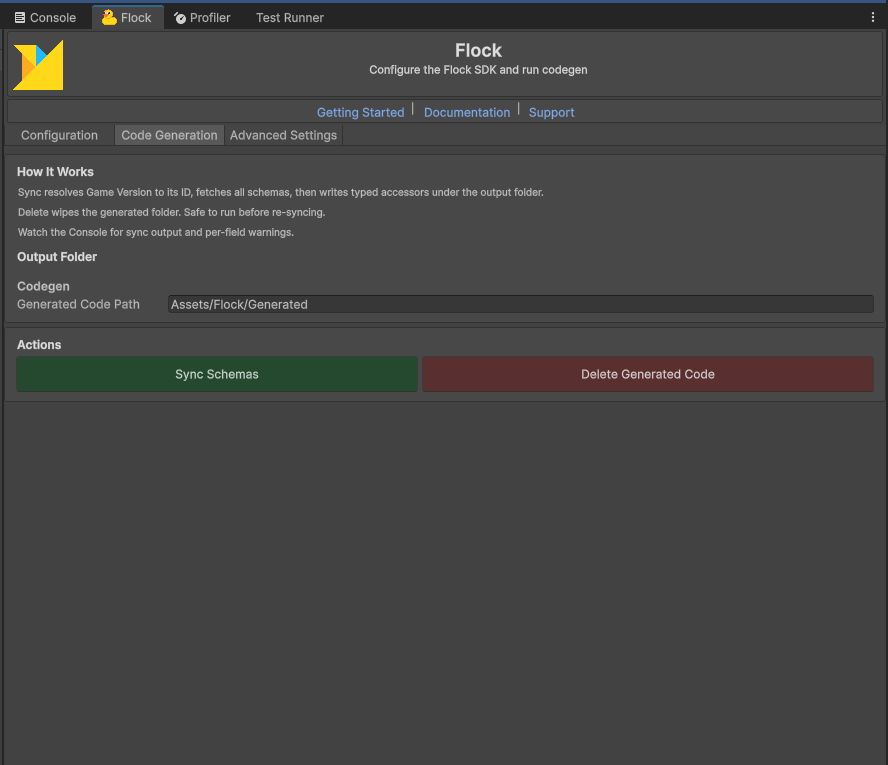
Task: Open the Advanced Settings sub-tab
Action: tap(283, 135)
